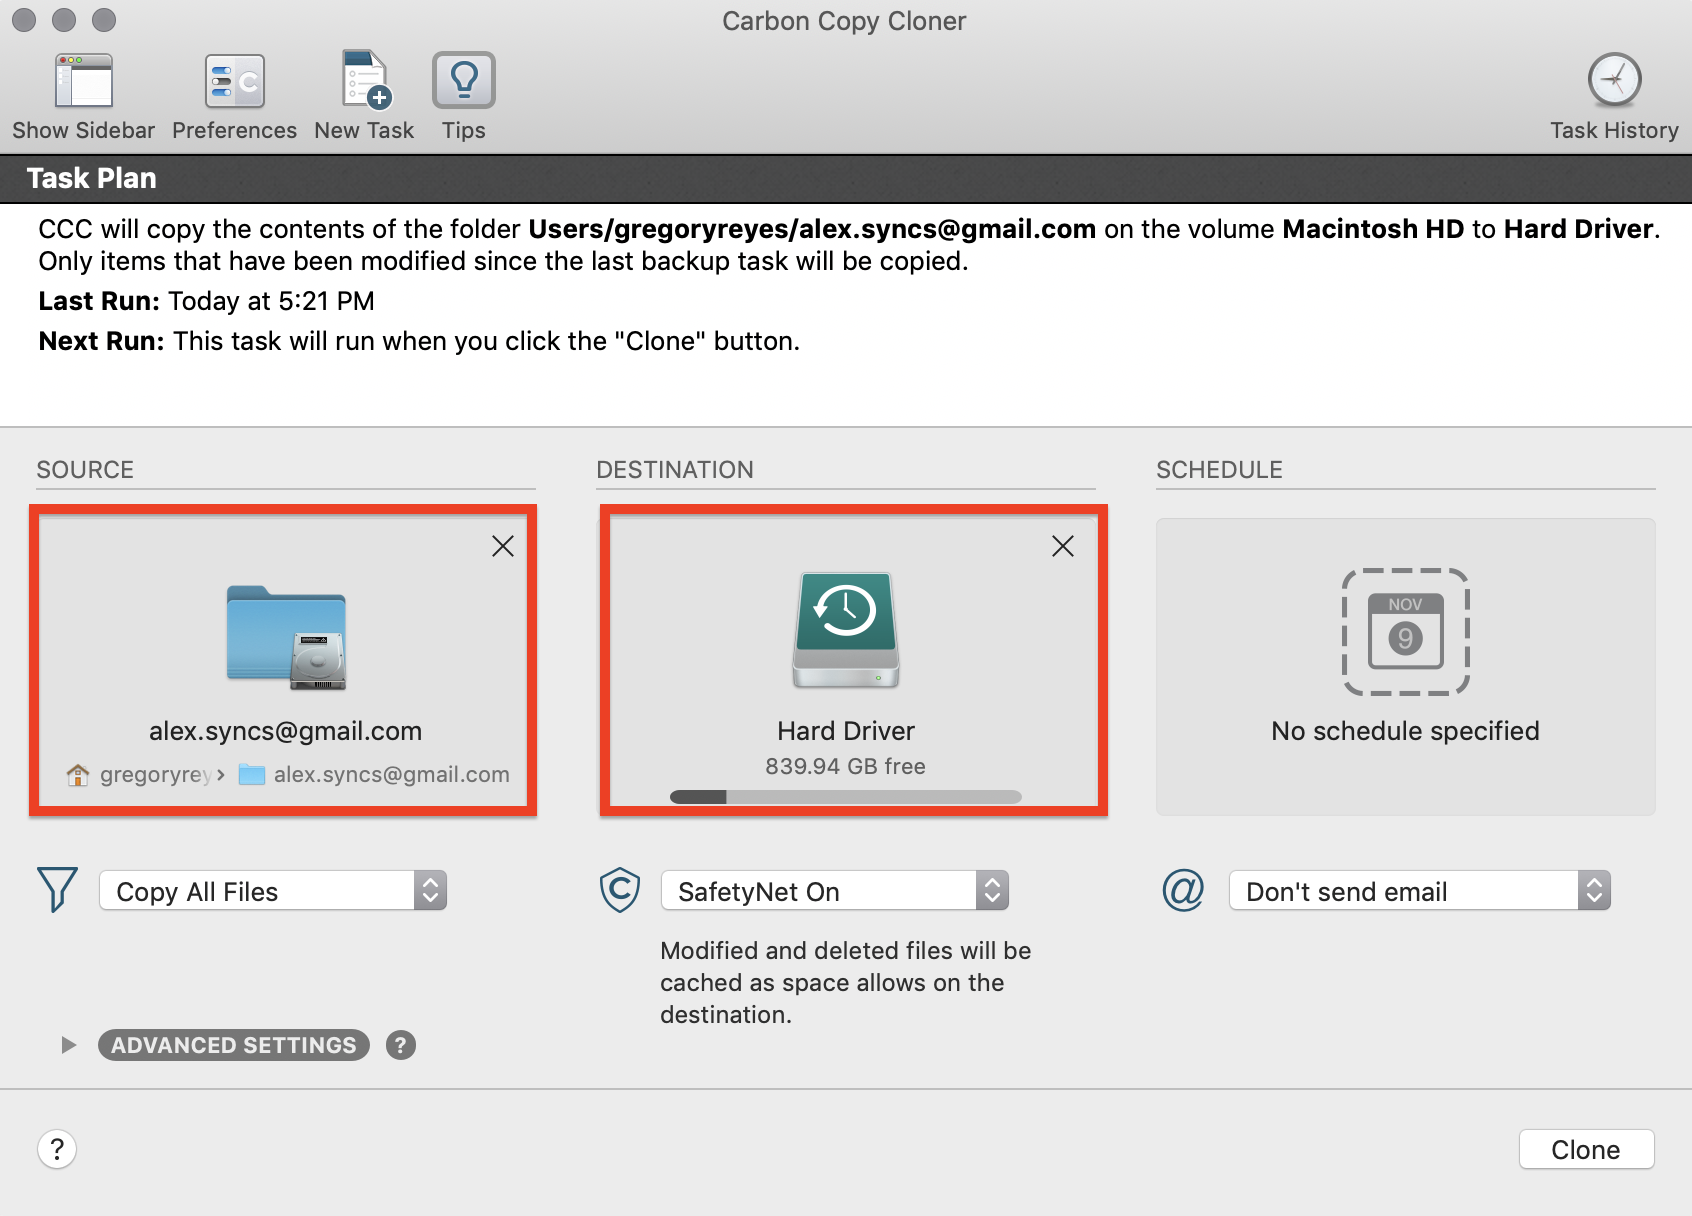Click the calendar schedule icon

point(1405,632)
